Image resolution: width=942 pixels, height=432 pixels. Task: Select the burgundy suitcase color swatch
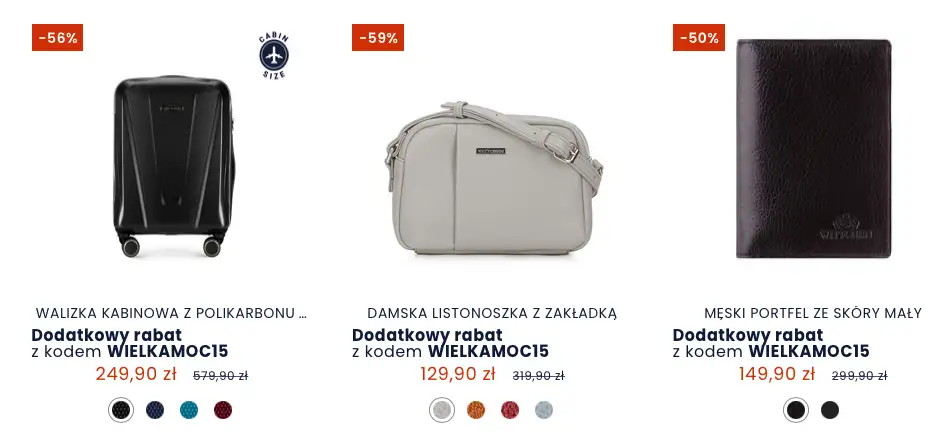pos(223,410)
